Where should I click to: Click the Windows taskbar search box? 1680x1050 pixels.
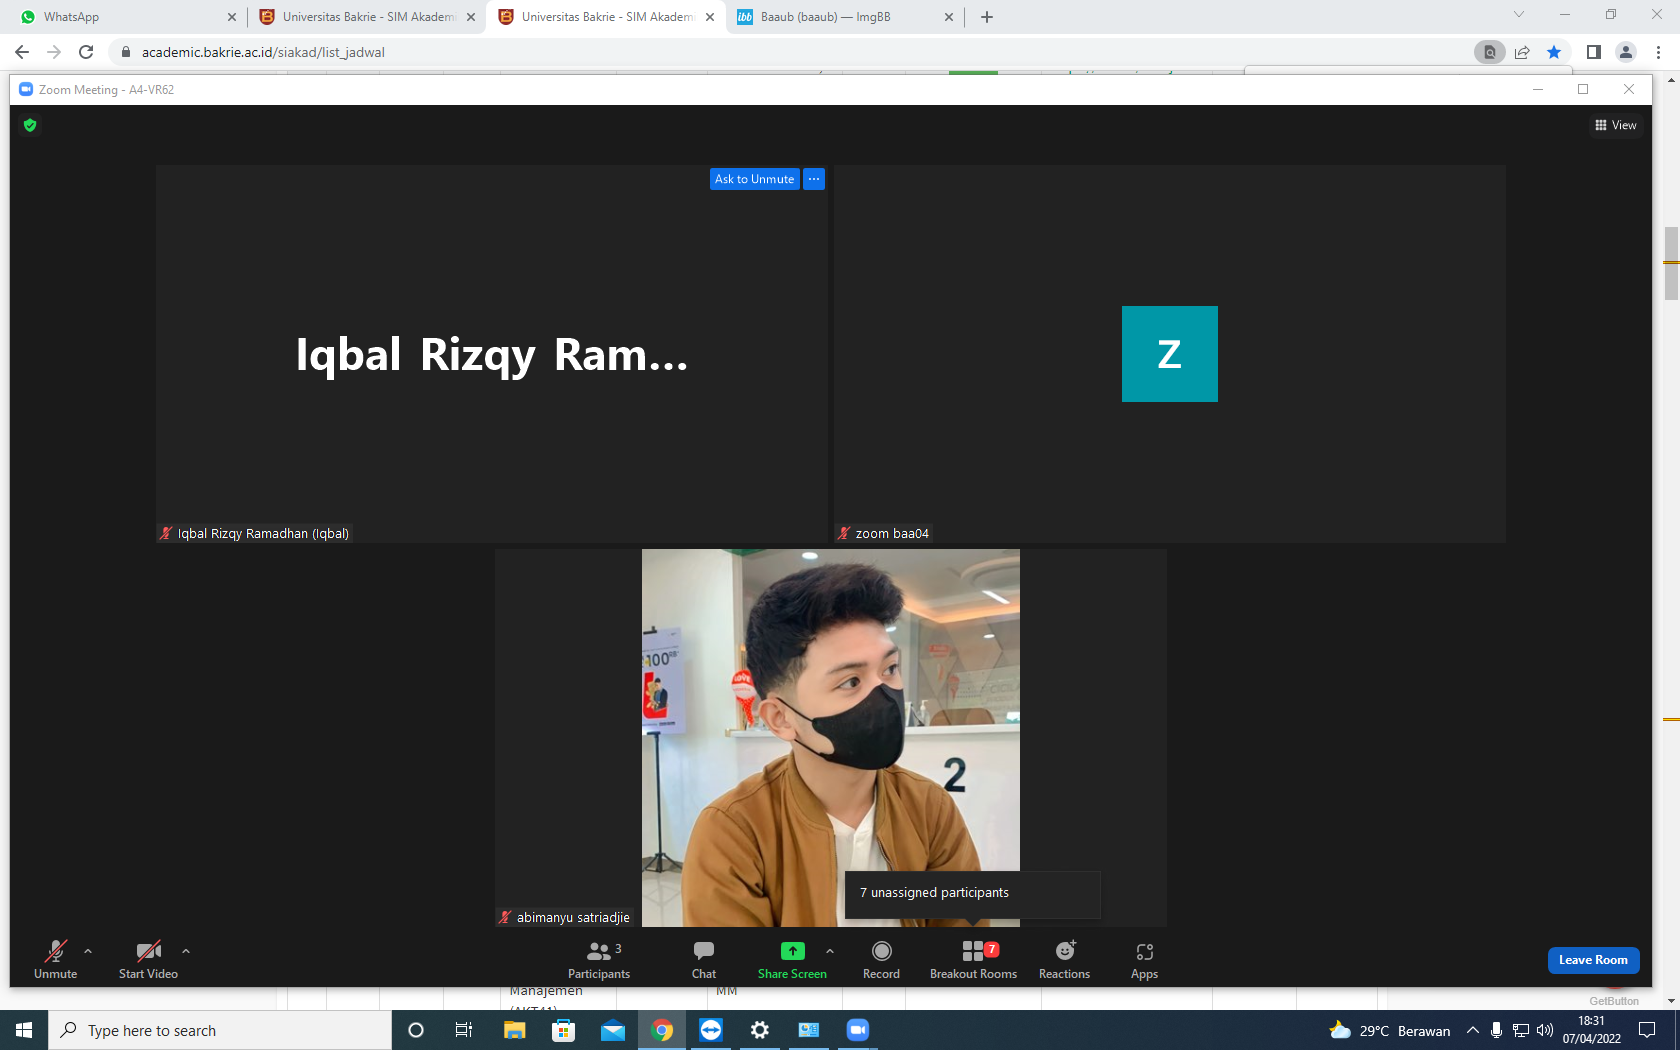(x=220, y=1030)
